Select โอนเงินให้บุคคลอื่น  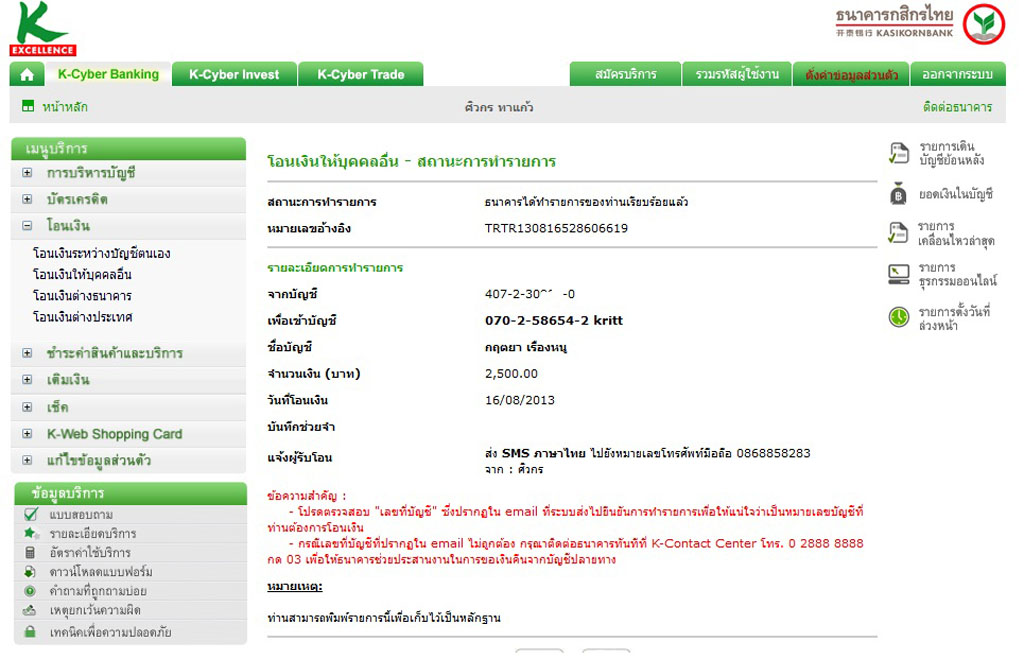pyautogui.click(x=82, y=274)
